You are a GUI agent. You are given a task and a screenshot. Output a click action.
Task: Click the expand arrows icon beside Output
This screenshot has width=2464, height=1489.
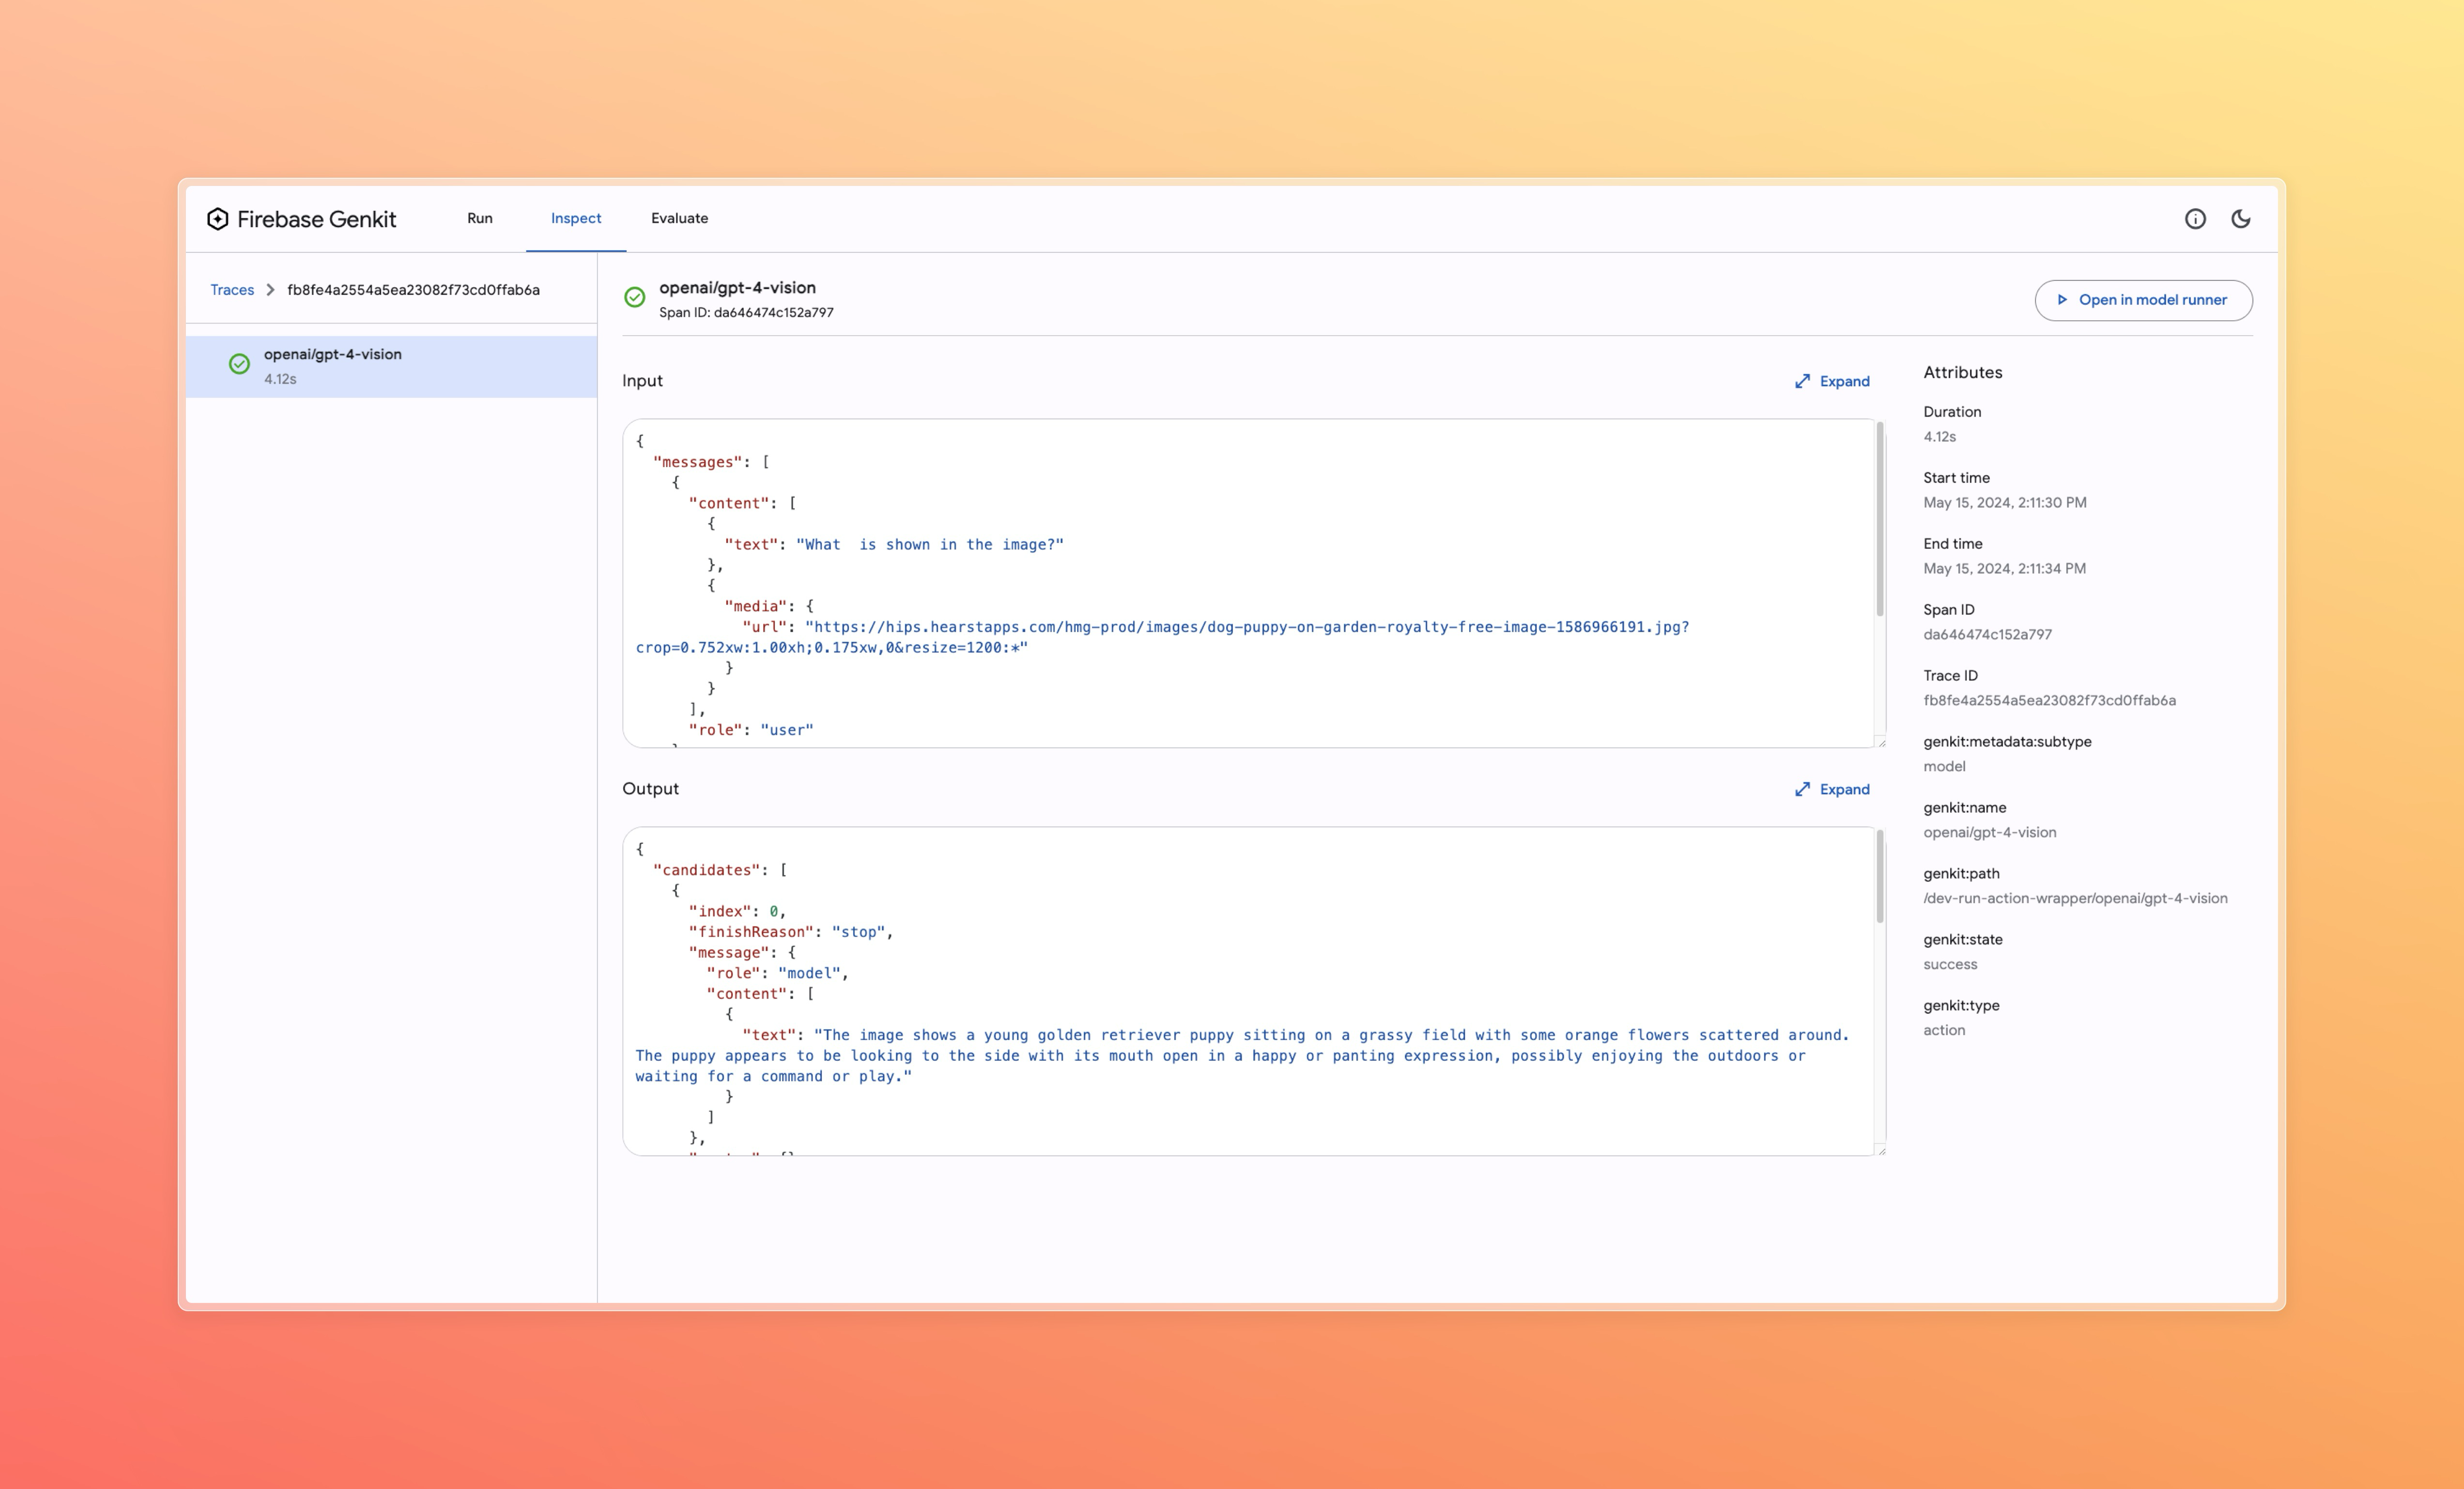1802,789
